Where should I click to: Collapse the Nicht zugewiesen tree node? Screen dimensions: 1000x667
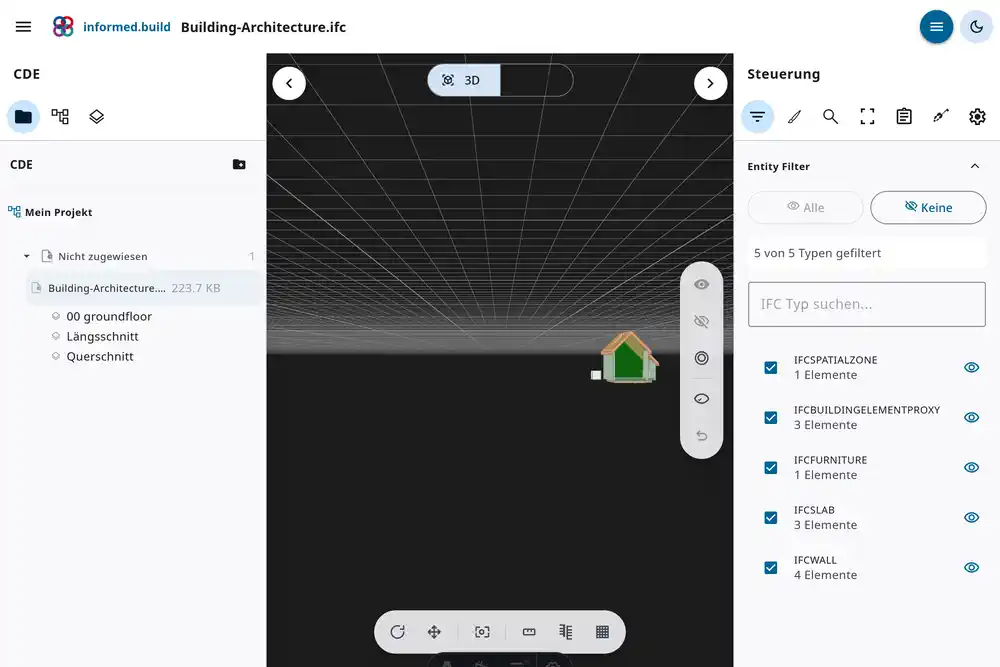click(x=26, y=256)
